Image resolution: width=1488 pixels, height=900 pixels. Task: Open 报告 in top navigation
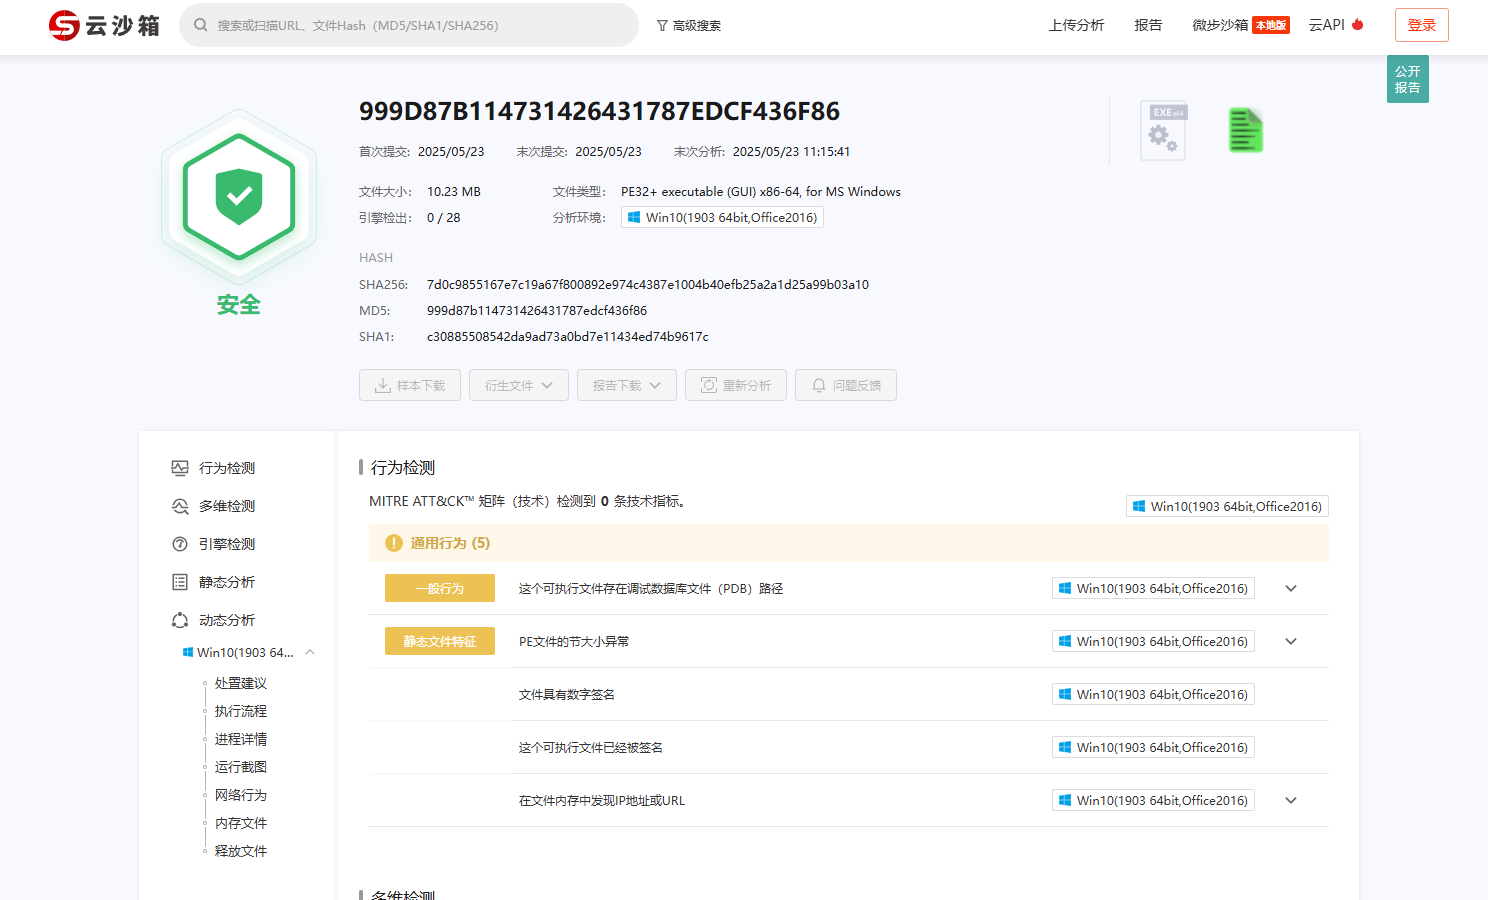[x=1148, y=25]
